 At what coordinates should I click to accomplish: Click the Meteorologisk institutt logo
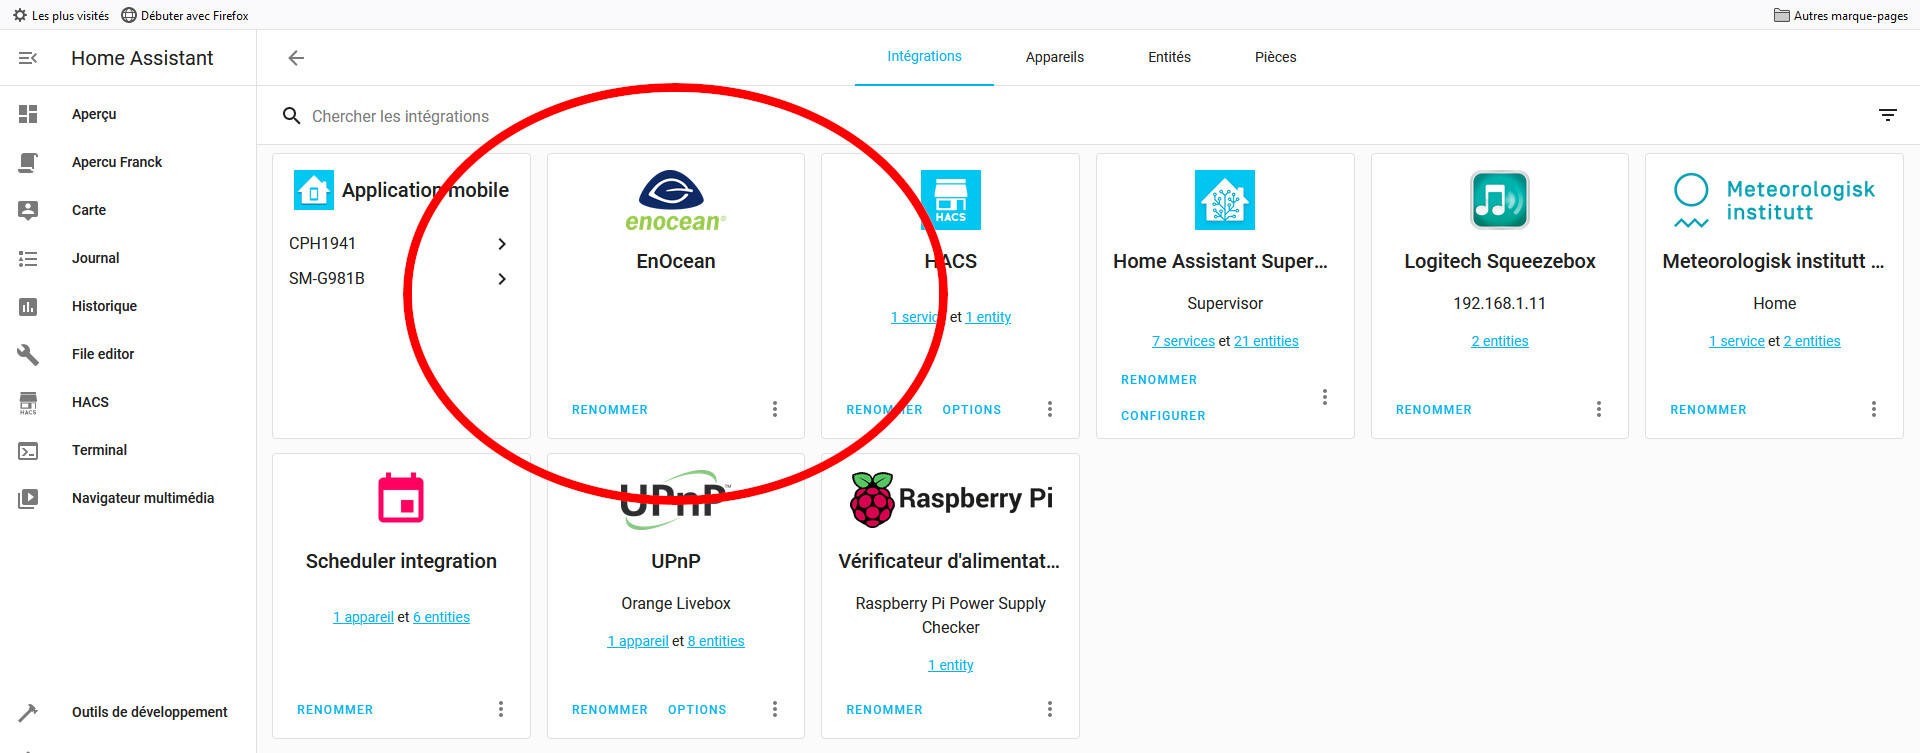1774,200
